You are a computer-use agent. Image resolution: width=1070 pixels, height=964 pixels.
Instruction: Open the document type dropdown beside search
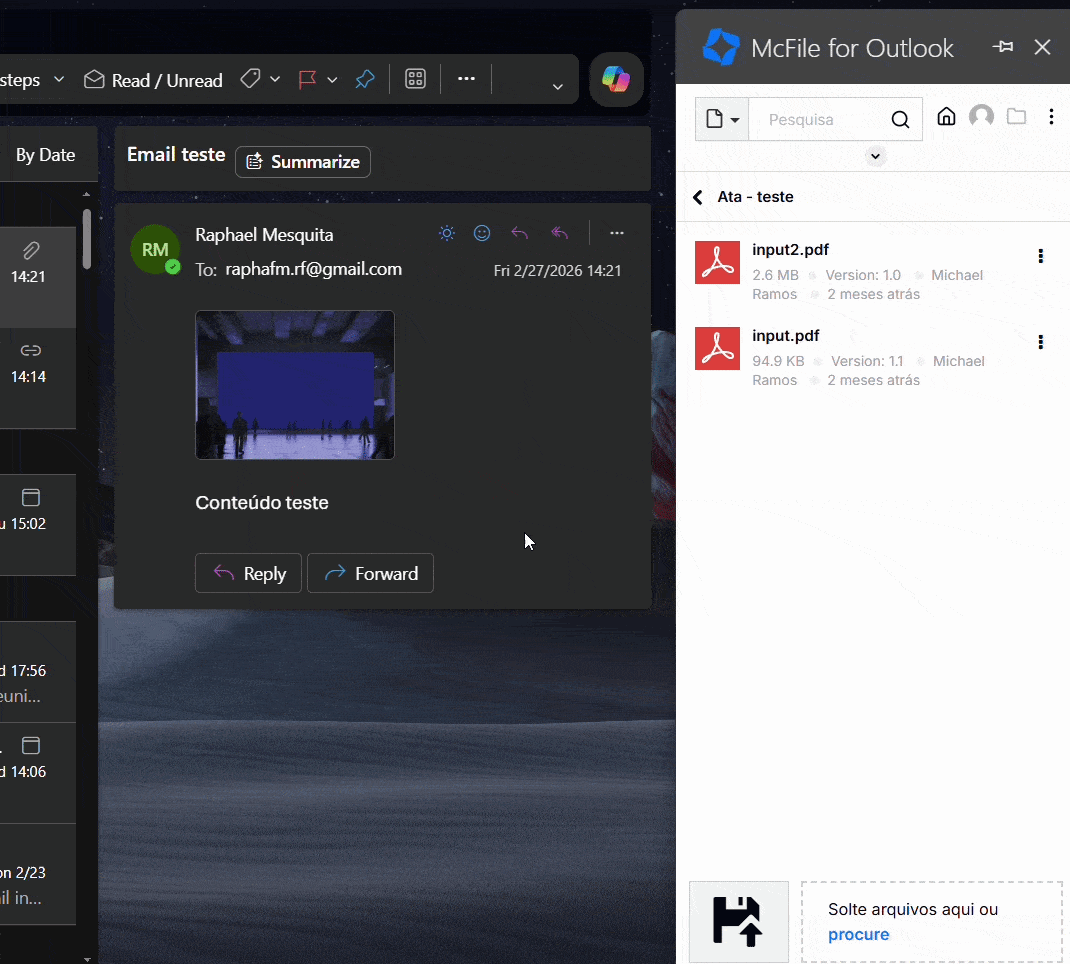(x=722, y=120)
